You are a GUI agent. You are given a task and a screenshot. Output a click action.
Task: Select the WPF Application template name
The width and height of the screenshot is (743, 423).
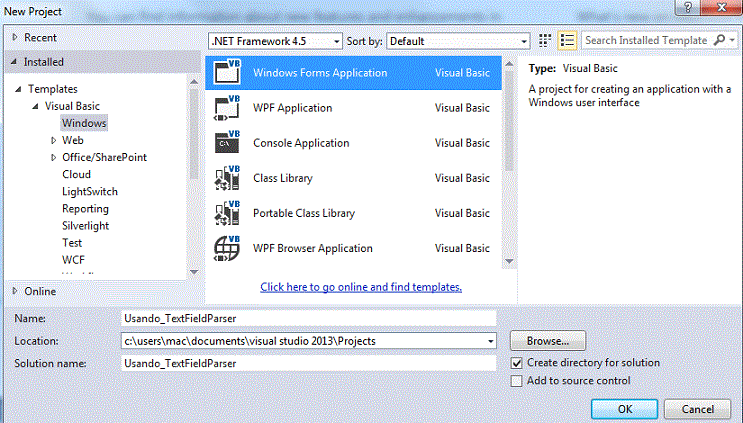pyautogui.click(x=292, y=108)
